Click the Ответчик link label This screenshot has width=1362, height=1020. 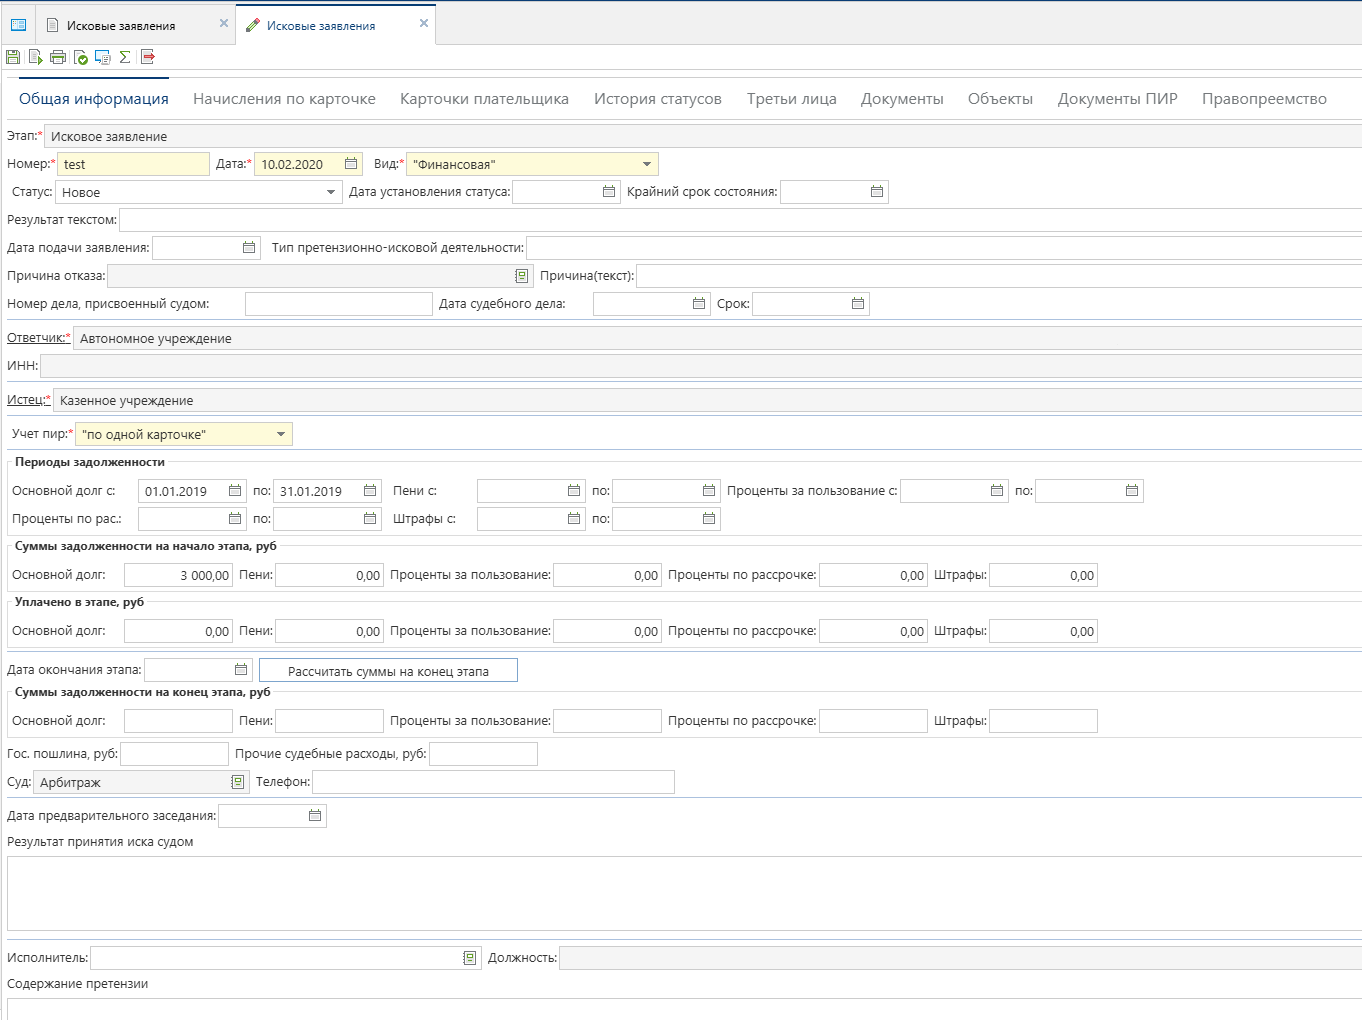coord(36,337)
